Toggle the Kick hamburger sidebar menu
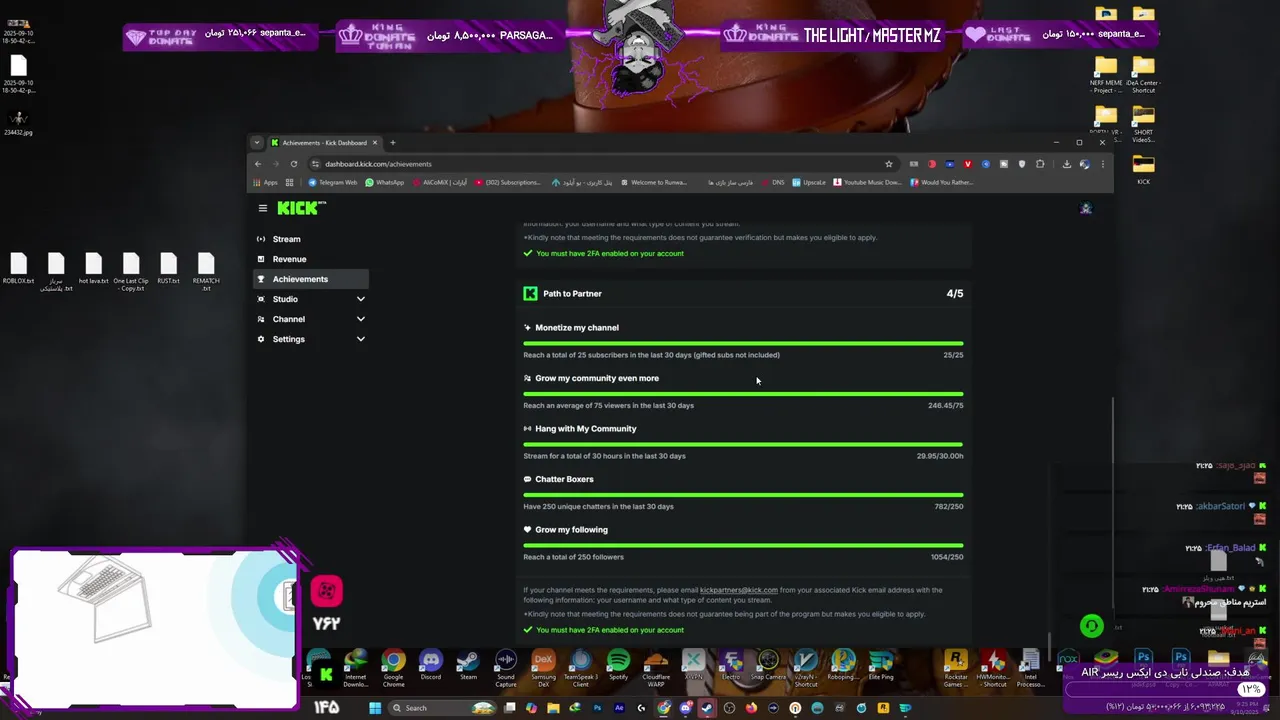The height and width of the screenshot is (720, 1280). tap(263, 208)
